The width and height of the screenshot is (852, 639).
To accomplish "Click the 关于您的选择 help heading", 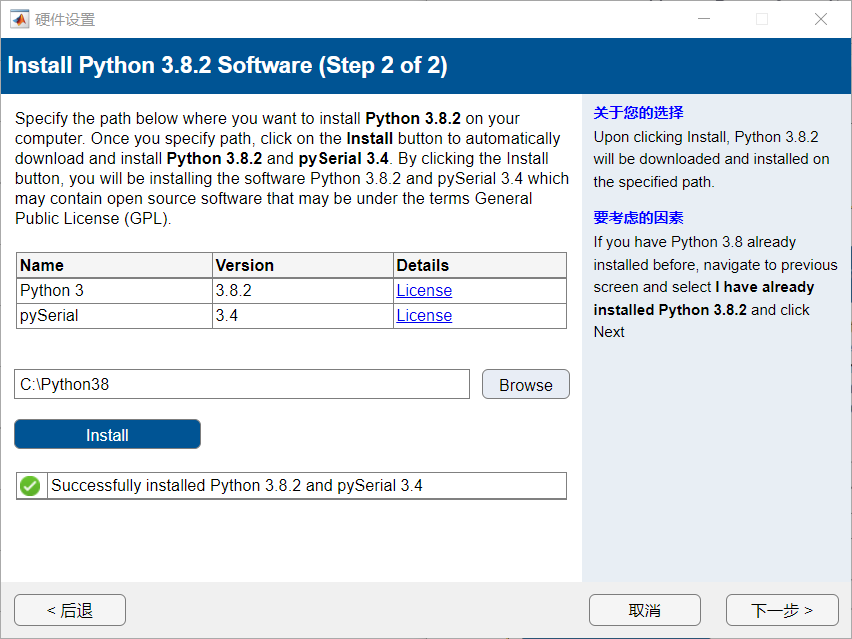I will click(638, 113).
